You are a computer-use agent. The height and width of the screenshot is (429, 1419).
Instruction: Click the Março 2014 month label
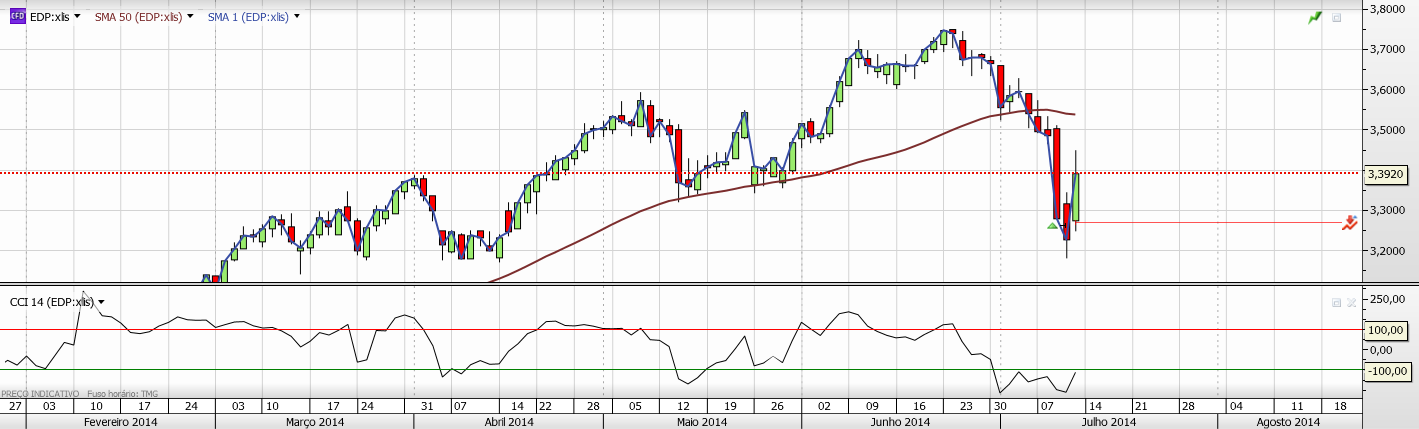click(x=314, y=422)
